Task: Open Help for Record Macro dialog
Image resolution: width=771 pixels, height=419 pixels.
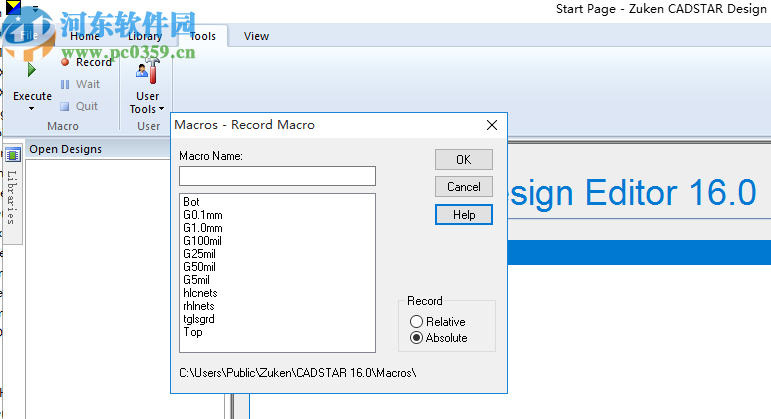Action: [464, 214]
